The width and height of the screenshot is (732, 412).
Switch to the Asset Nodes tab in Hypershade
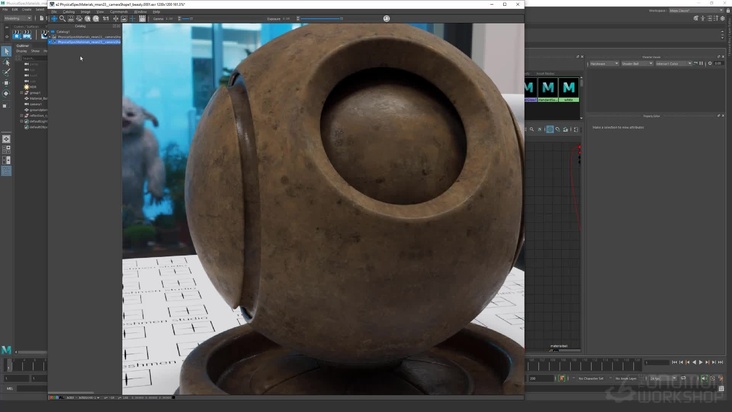tap(545, 74)
